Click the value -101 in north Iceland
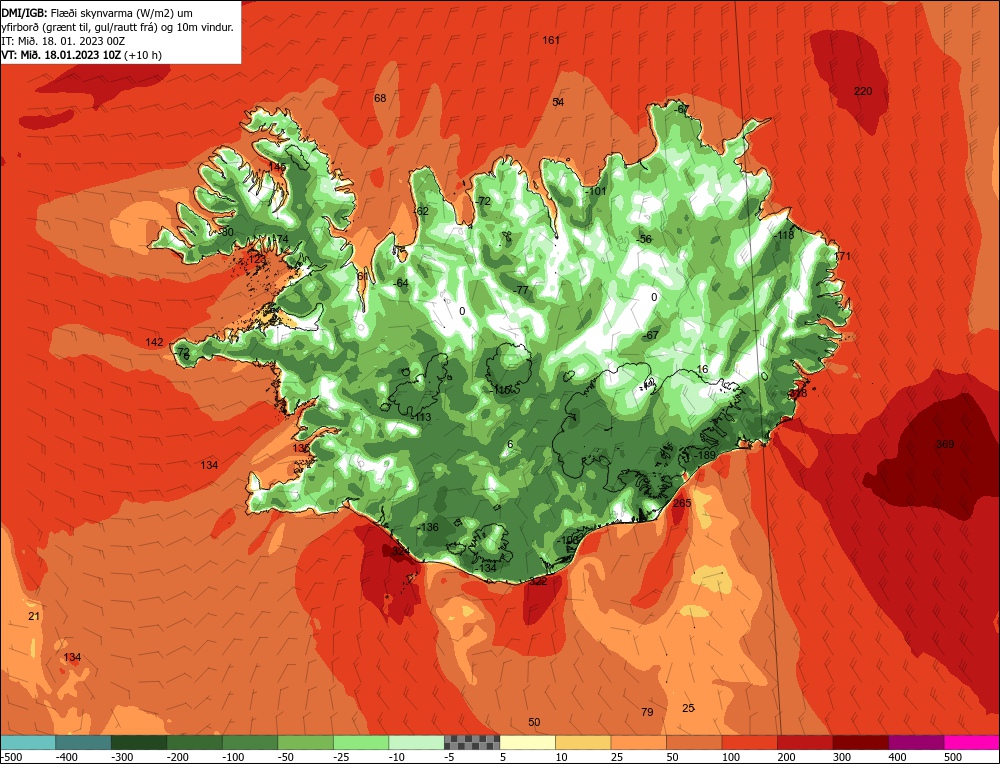The width and height of the screenshot is (1000, 764). pos(596,191)
